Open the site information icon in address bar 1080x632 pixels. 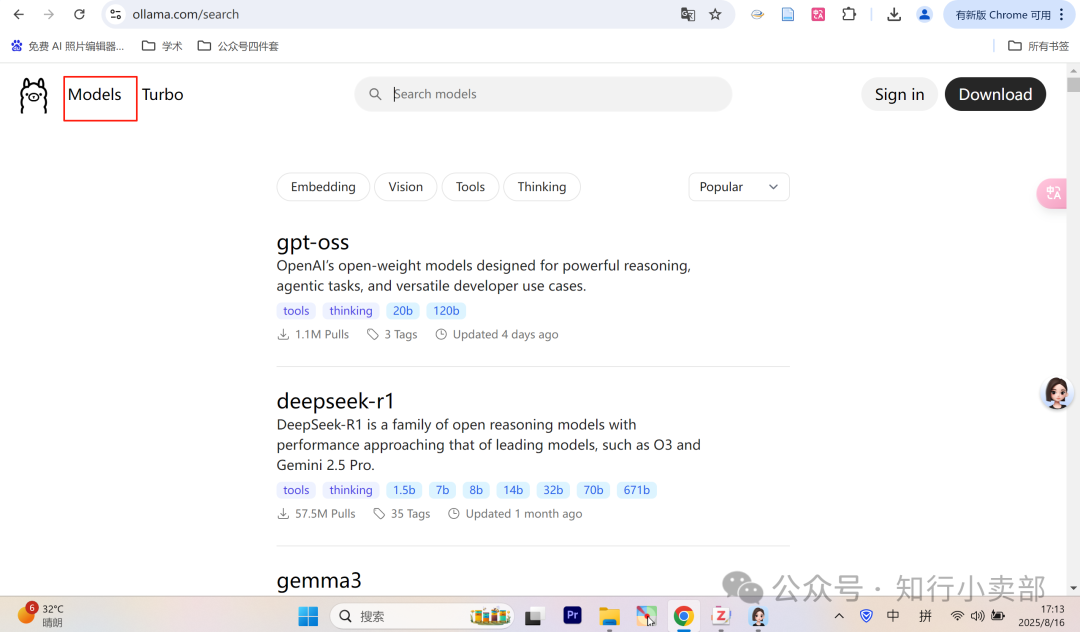click(115, 14)
